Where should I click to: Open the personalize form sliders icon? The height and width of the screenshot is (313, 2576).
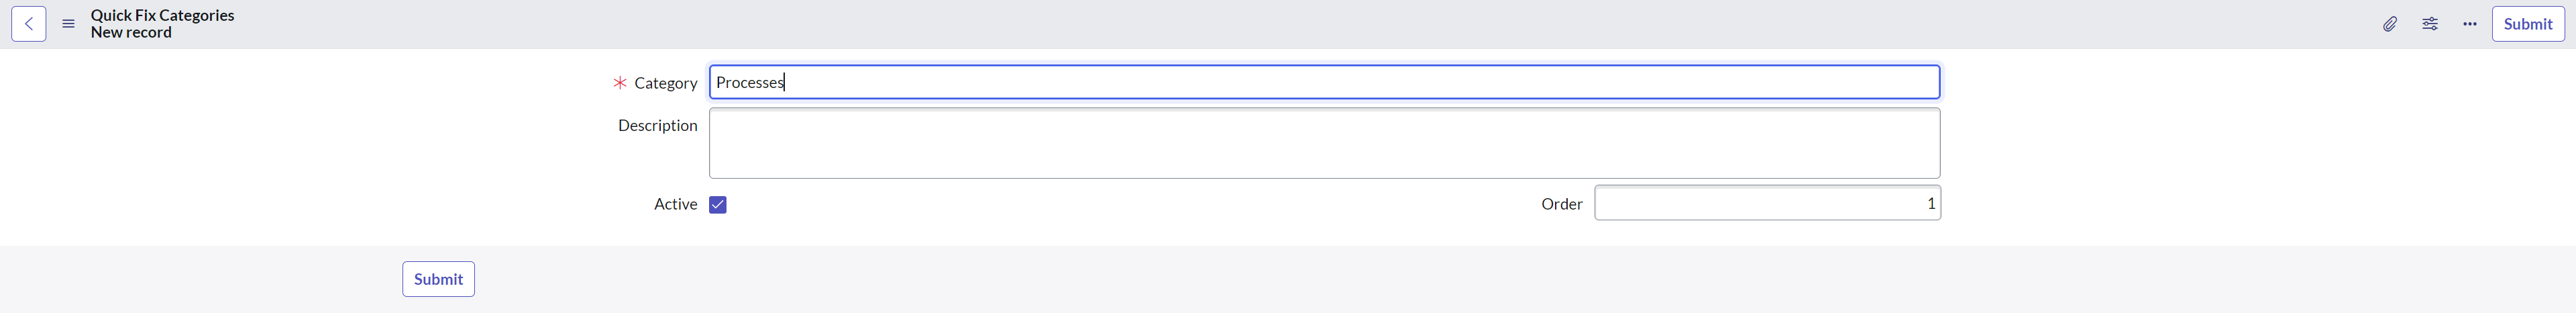point(2429,24)
